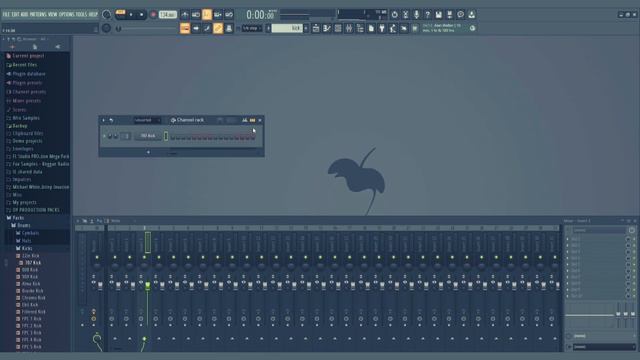This screenshot has width=640, height=360.
Task: Toggle the metronome icon
Action: pyautogui.click(x=185, y=15)
